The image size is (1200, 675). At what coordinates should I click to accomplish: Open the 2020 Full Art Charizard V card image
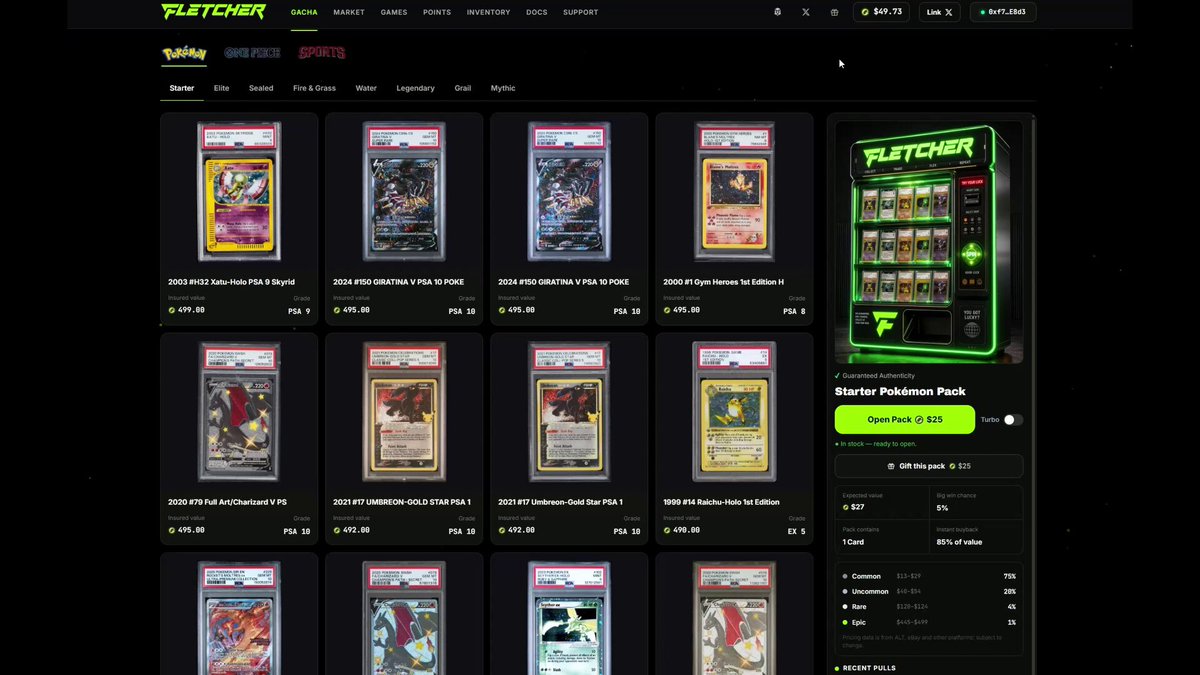[x=239, y=411]
